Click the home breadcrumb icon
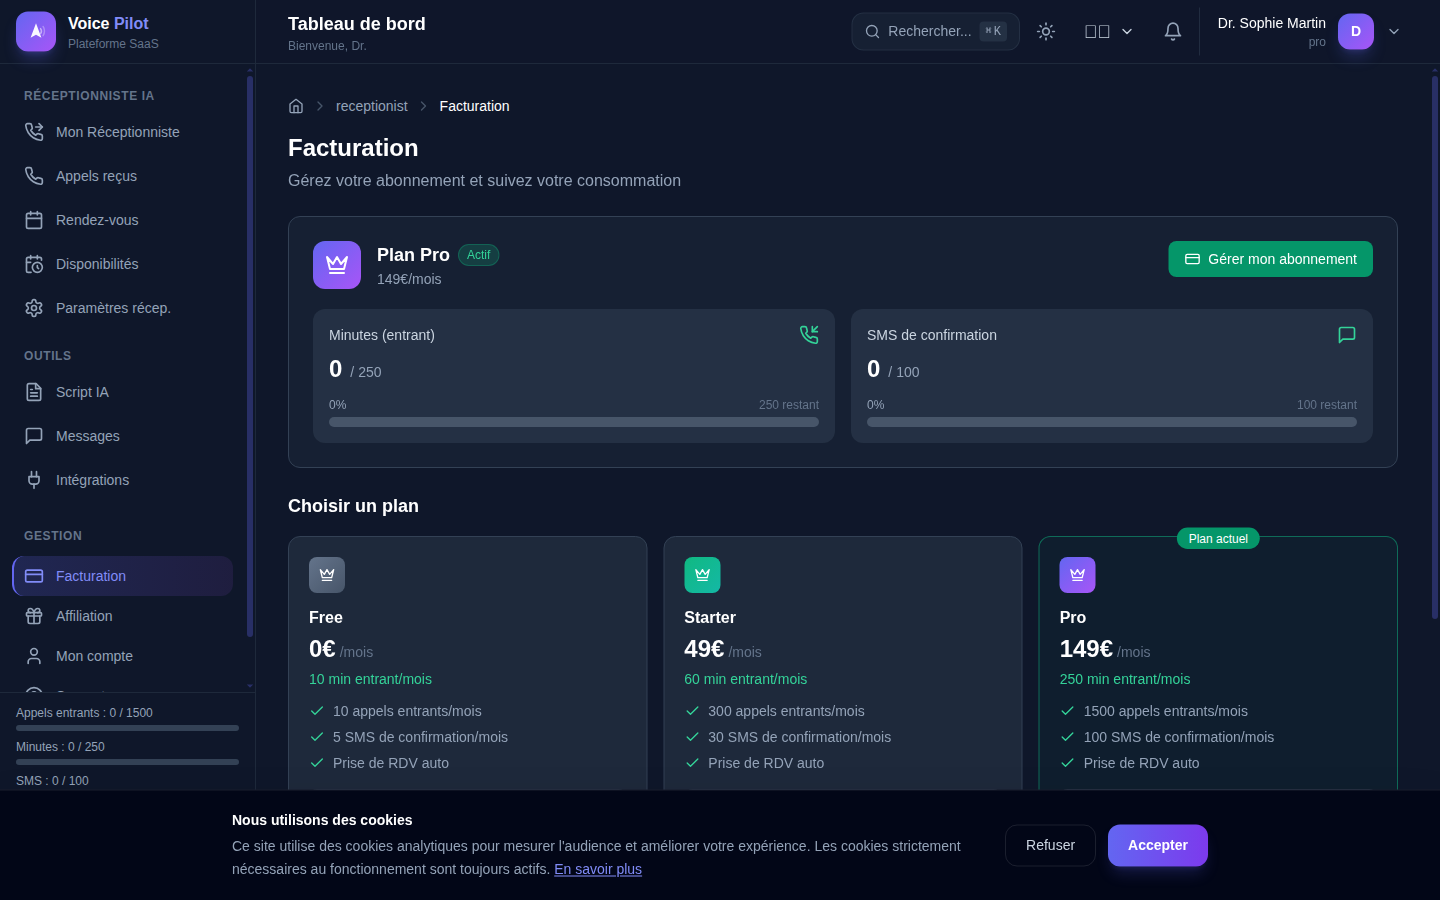Viewport: 1440px width, 900px height. pyautogui.click(x=296, y=106)
